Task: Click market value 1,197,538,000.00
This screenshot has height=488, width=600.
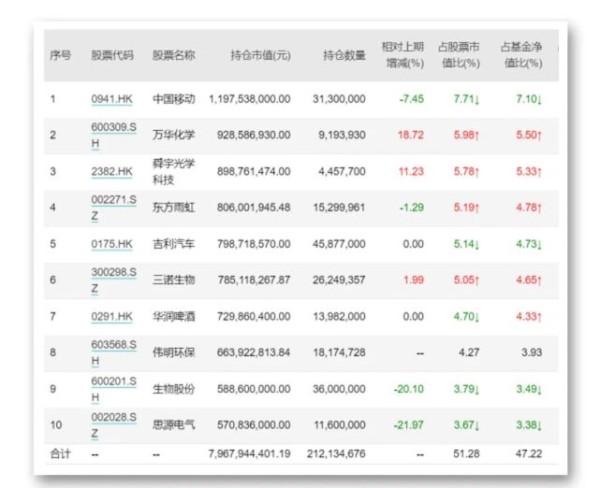Action: coord(249,99)
